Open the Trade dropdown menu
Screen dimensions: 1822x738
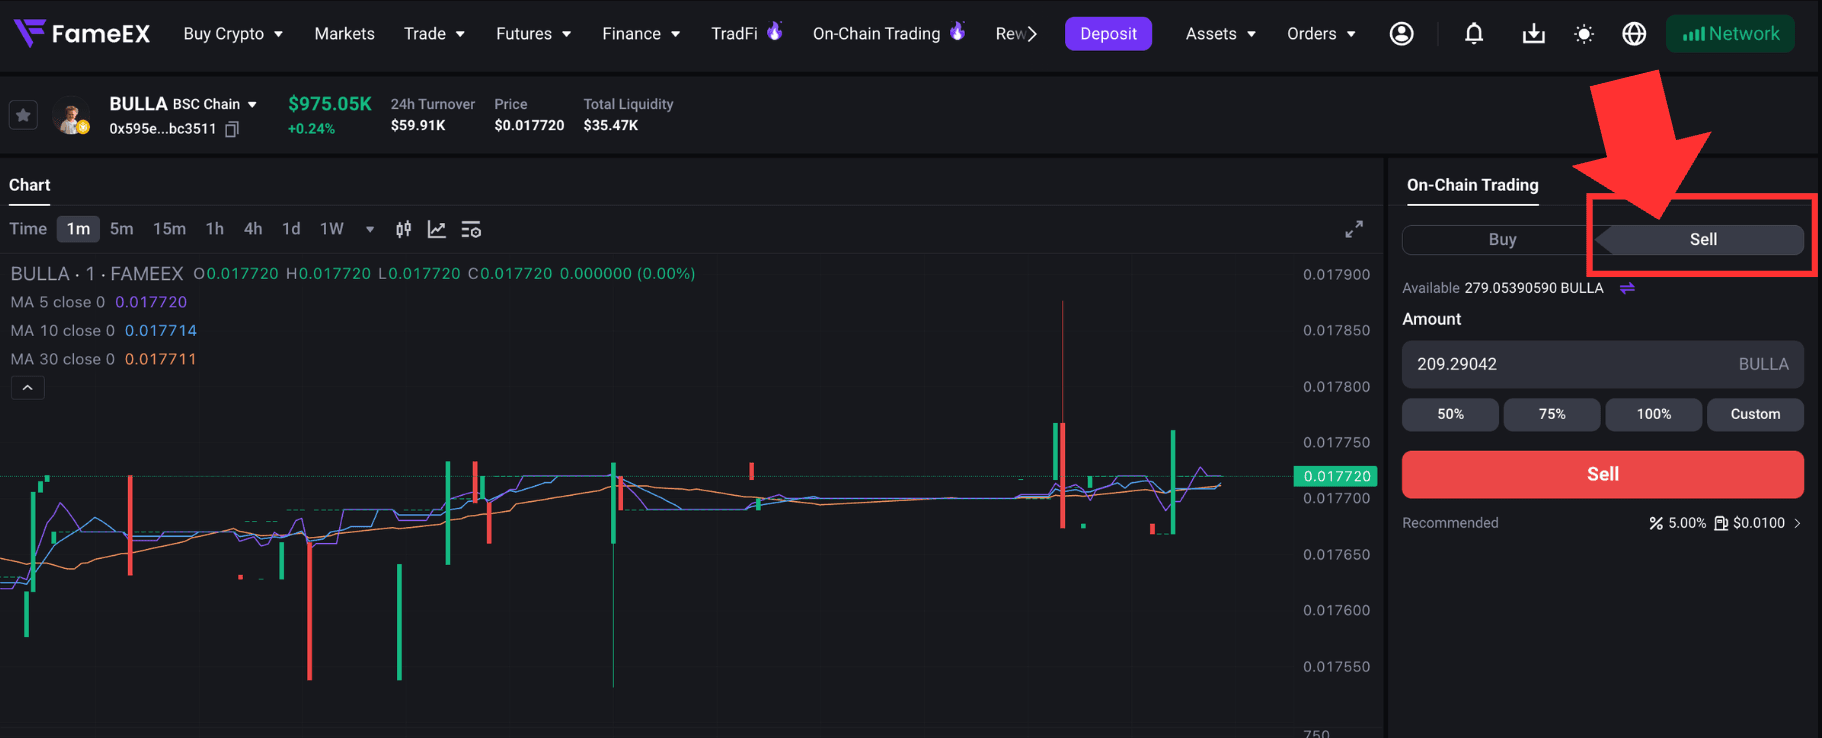pyautogui.click(x=434, y=34)
